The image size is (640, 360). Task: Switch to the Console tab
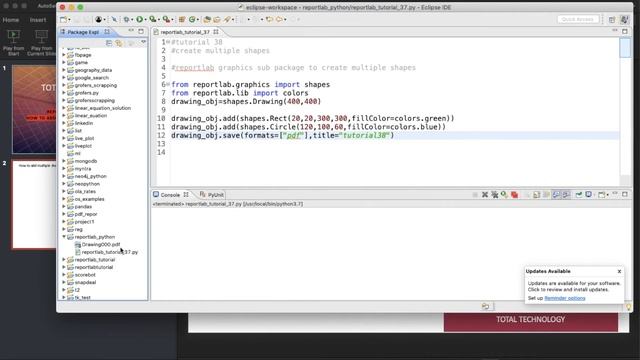click(x=171, y=195)
